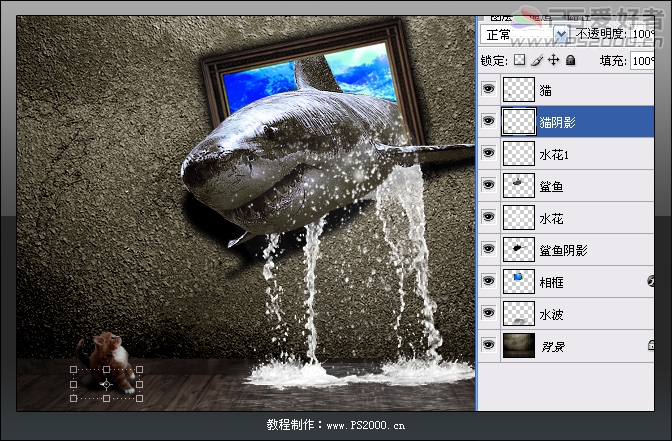This screenshot has width=672, height=441.
Task: Hide the 背景 layer eye icon
Action: click(x=489, y=345)
